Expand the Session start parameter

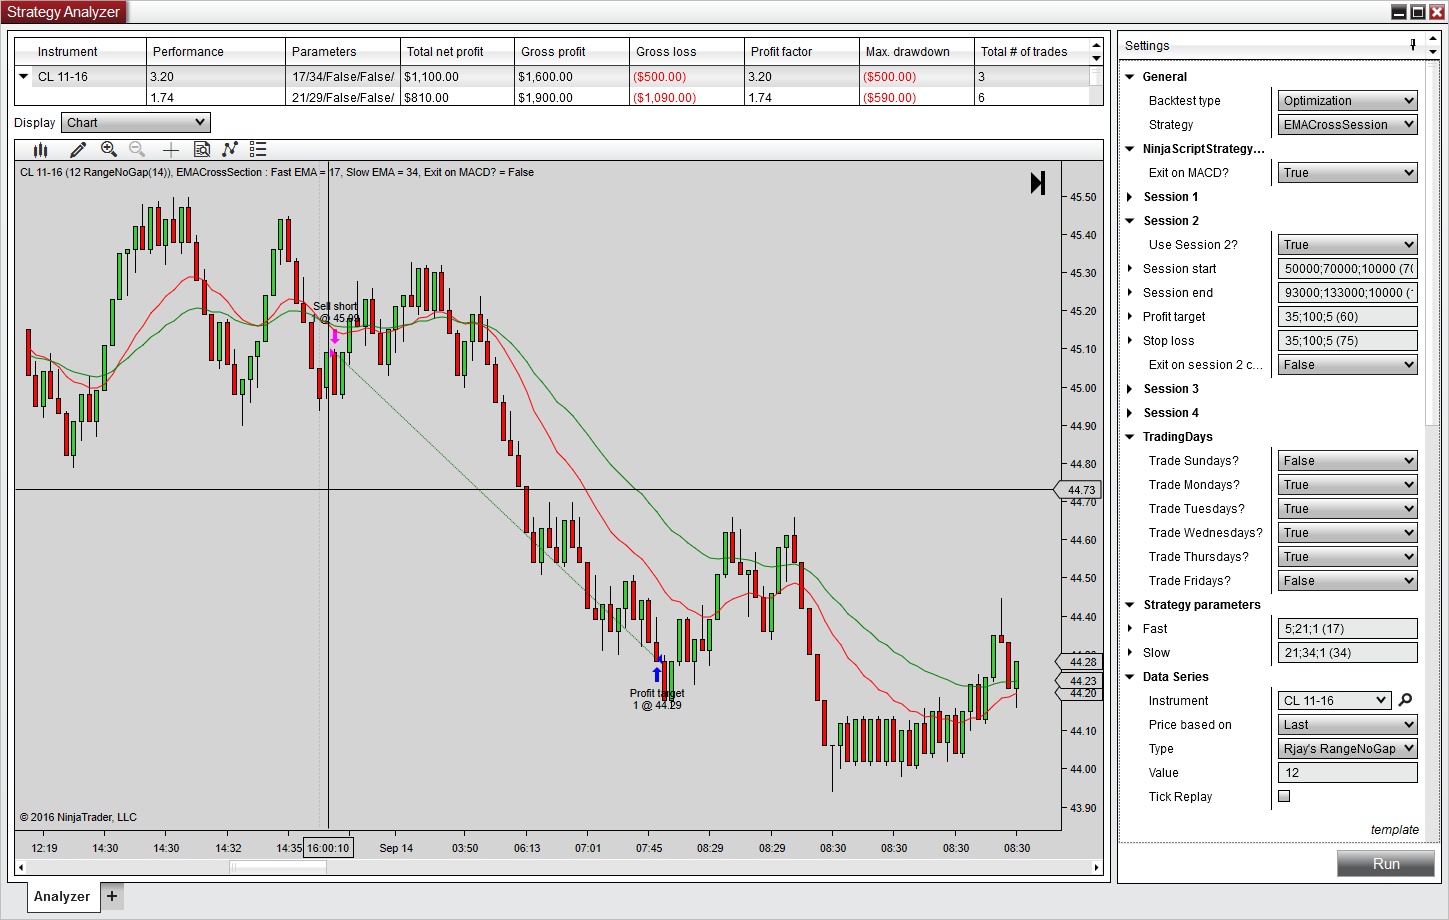point(1130,269)
